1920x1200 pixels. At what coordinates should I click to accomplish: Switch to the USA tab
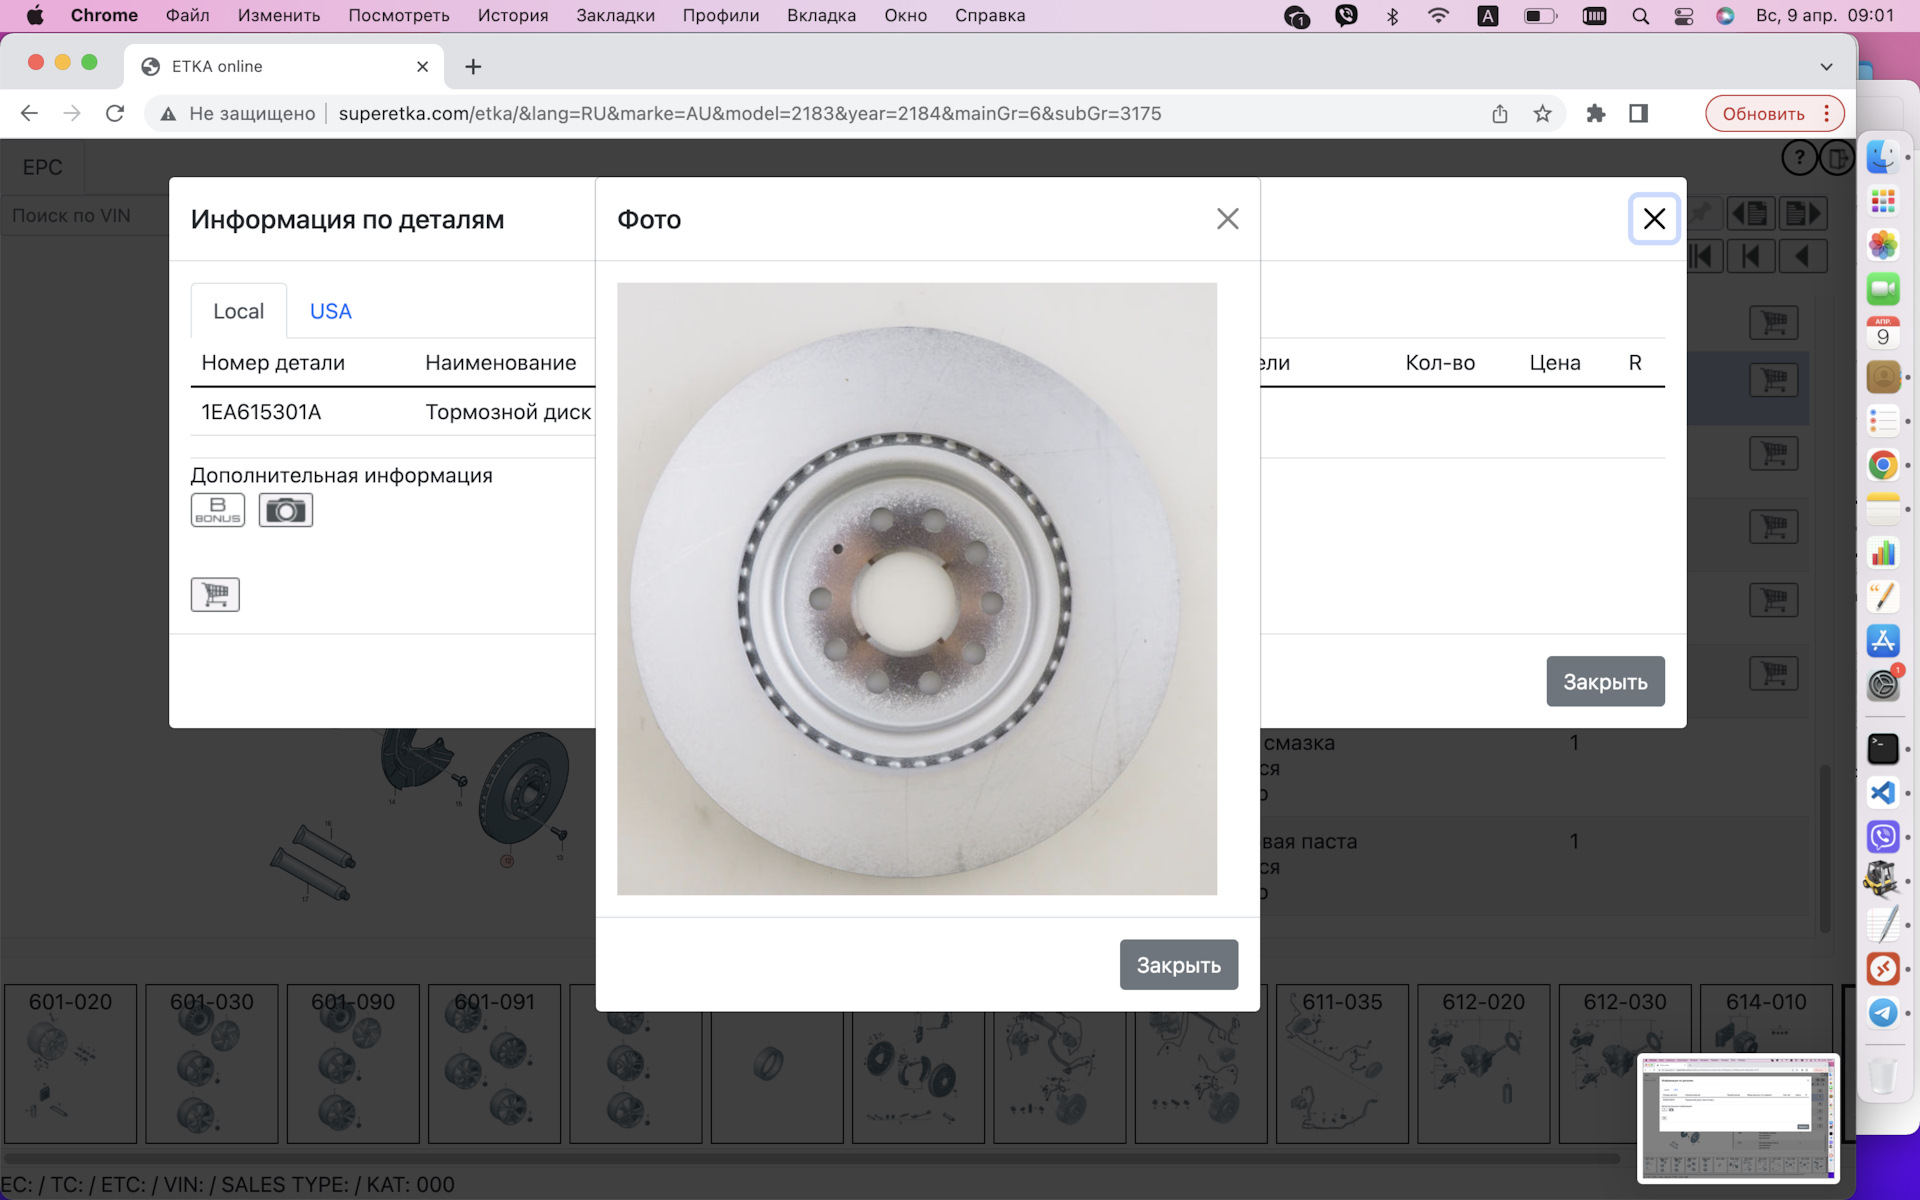point(330,311)
